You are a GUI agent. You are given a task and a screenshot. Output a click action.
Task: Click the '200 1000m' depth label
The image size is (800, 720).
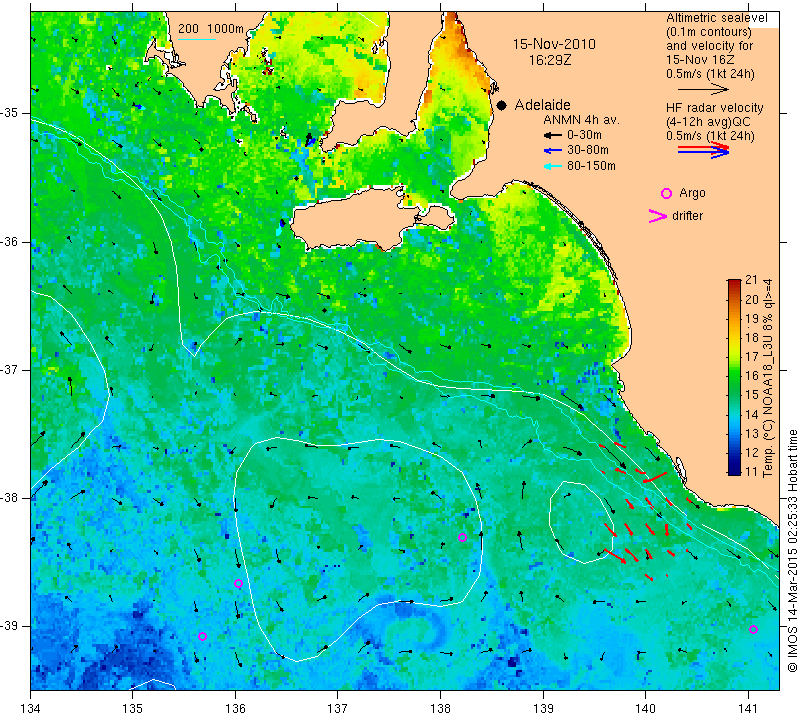[211, 29]
